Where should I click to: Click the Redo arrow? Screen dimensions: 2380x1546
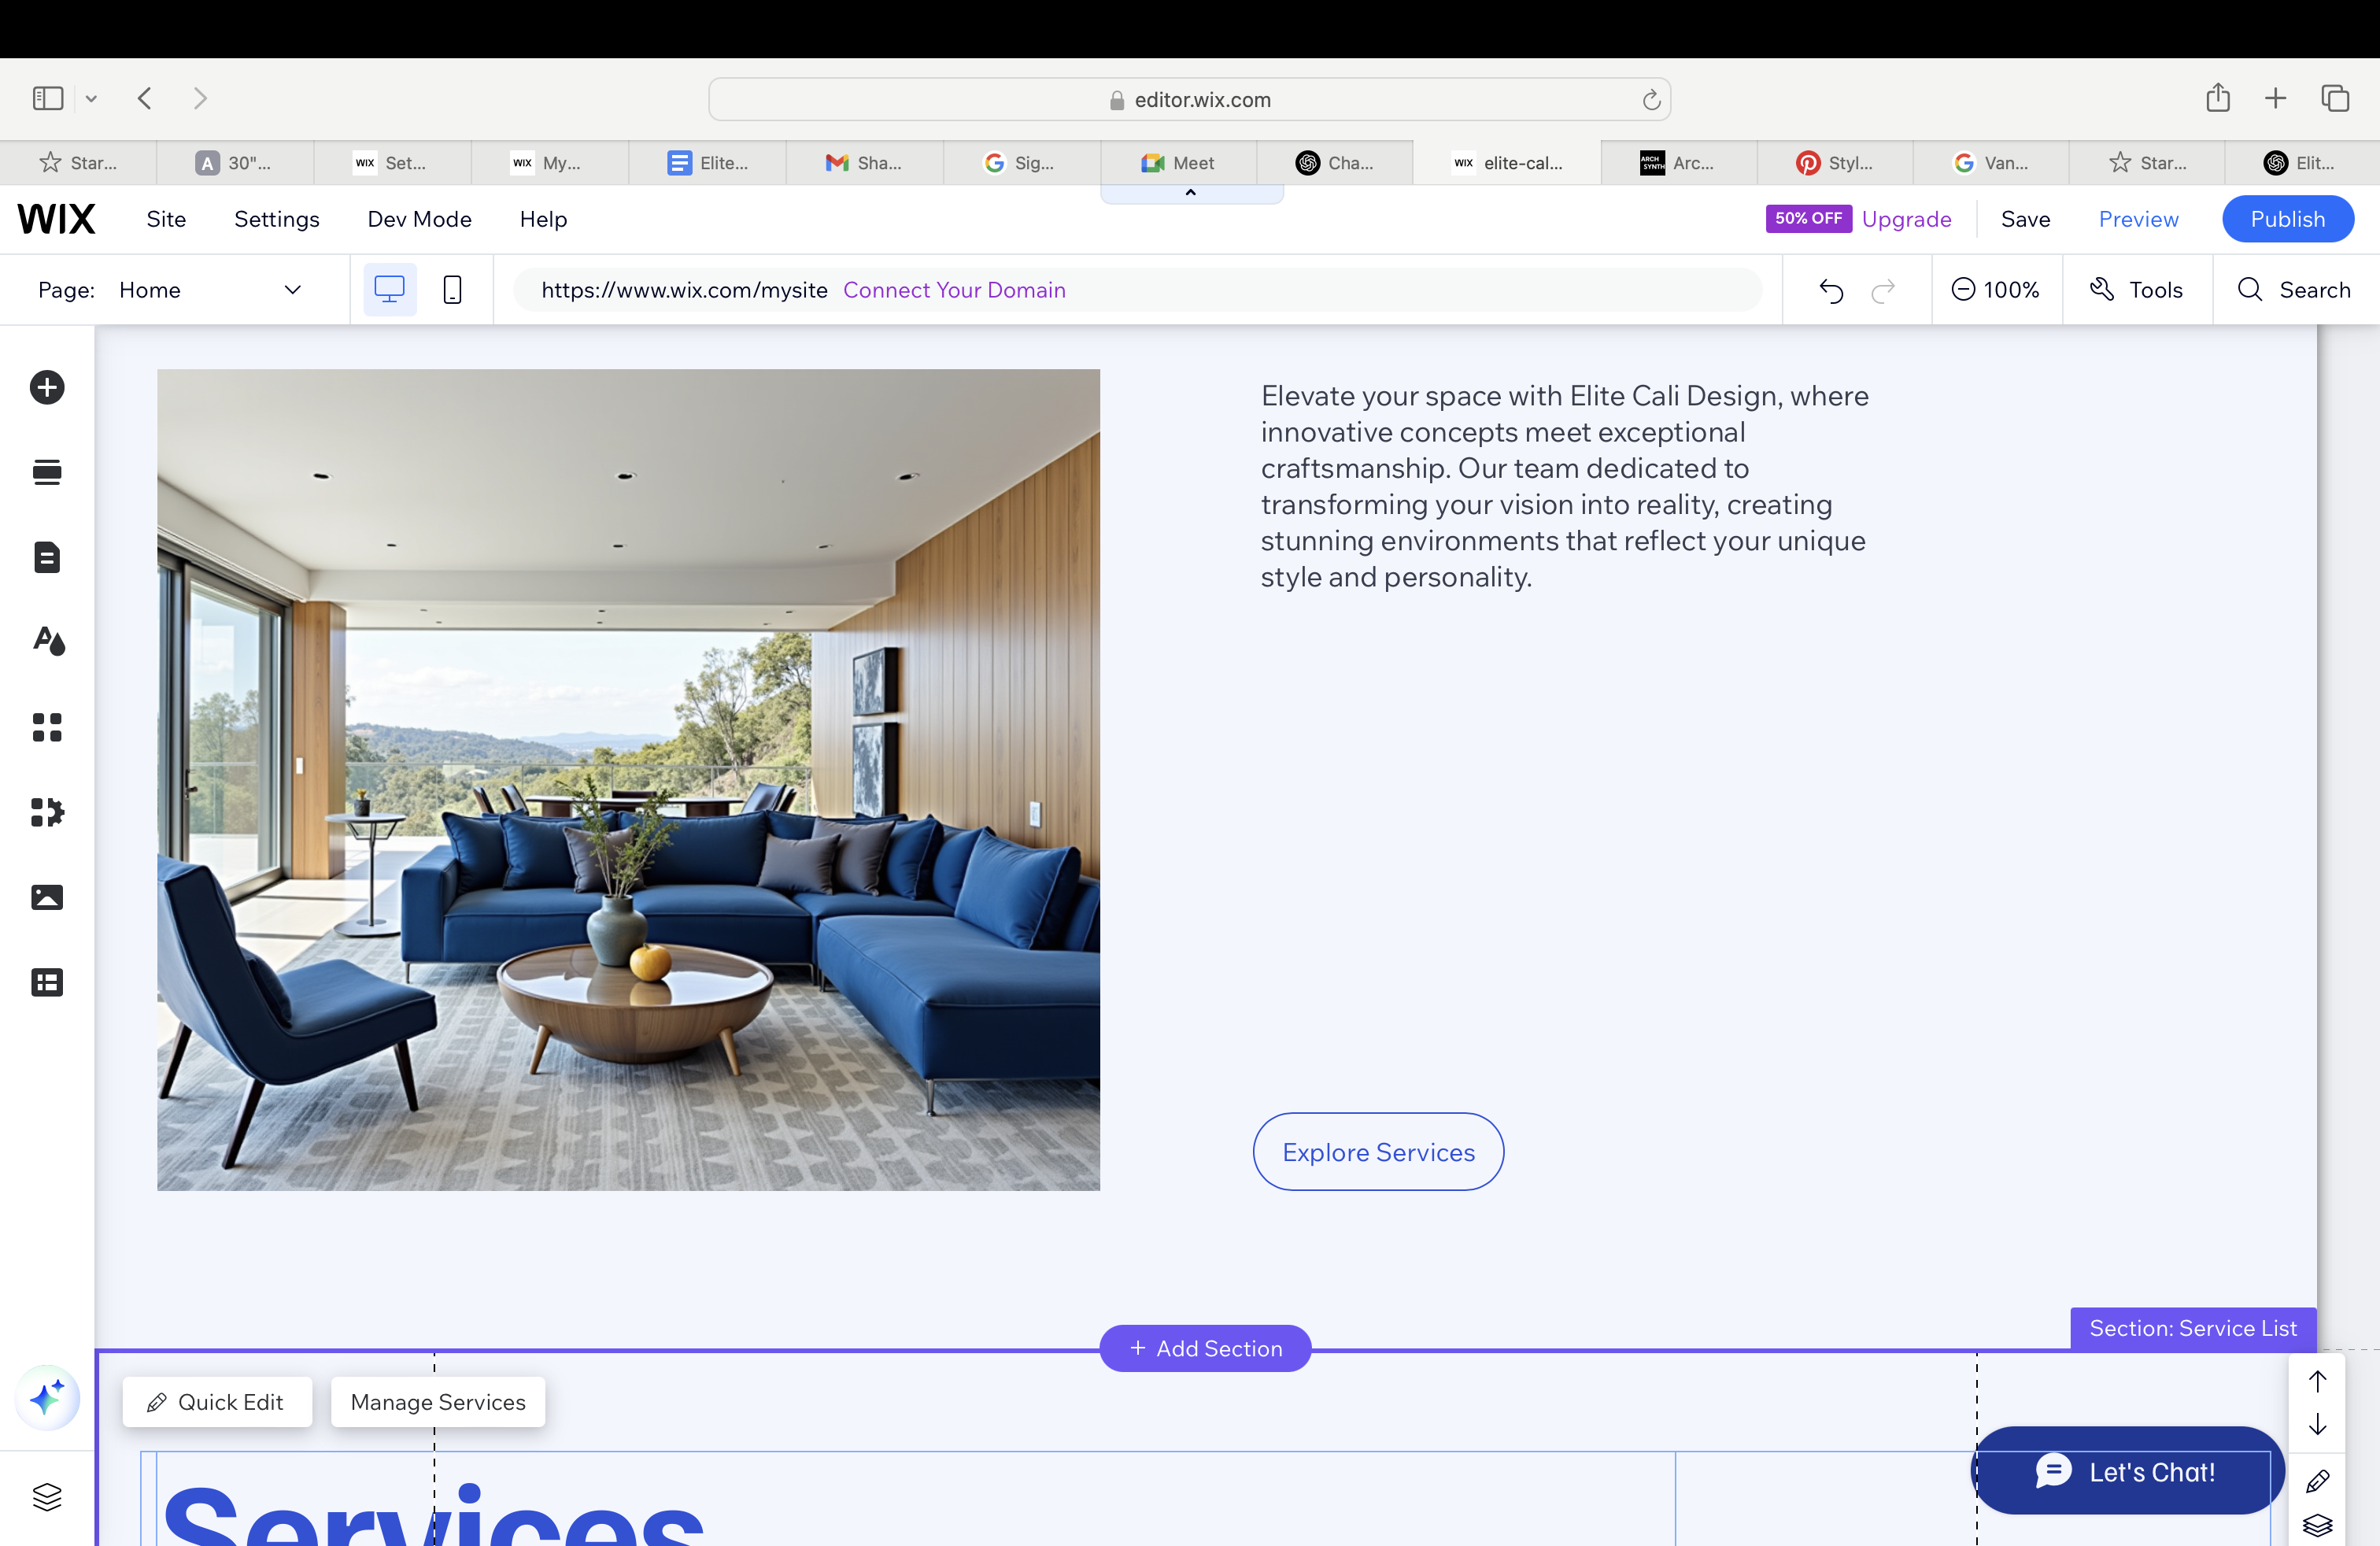[1883, 290]
